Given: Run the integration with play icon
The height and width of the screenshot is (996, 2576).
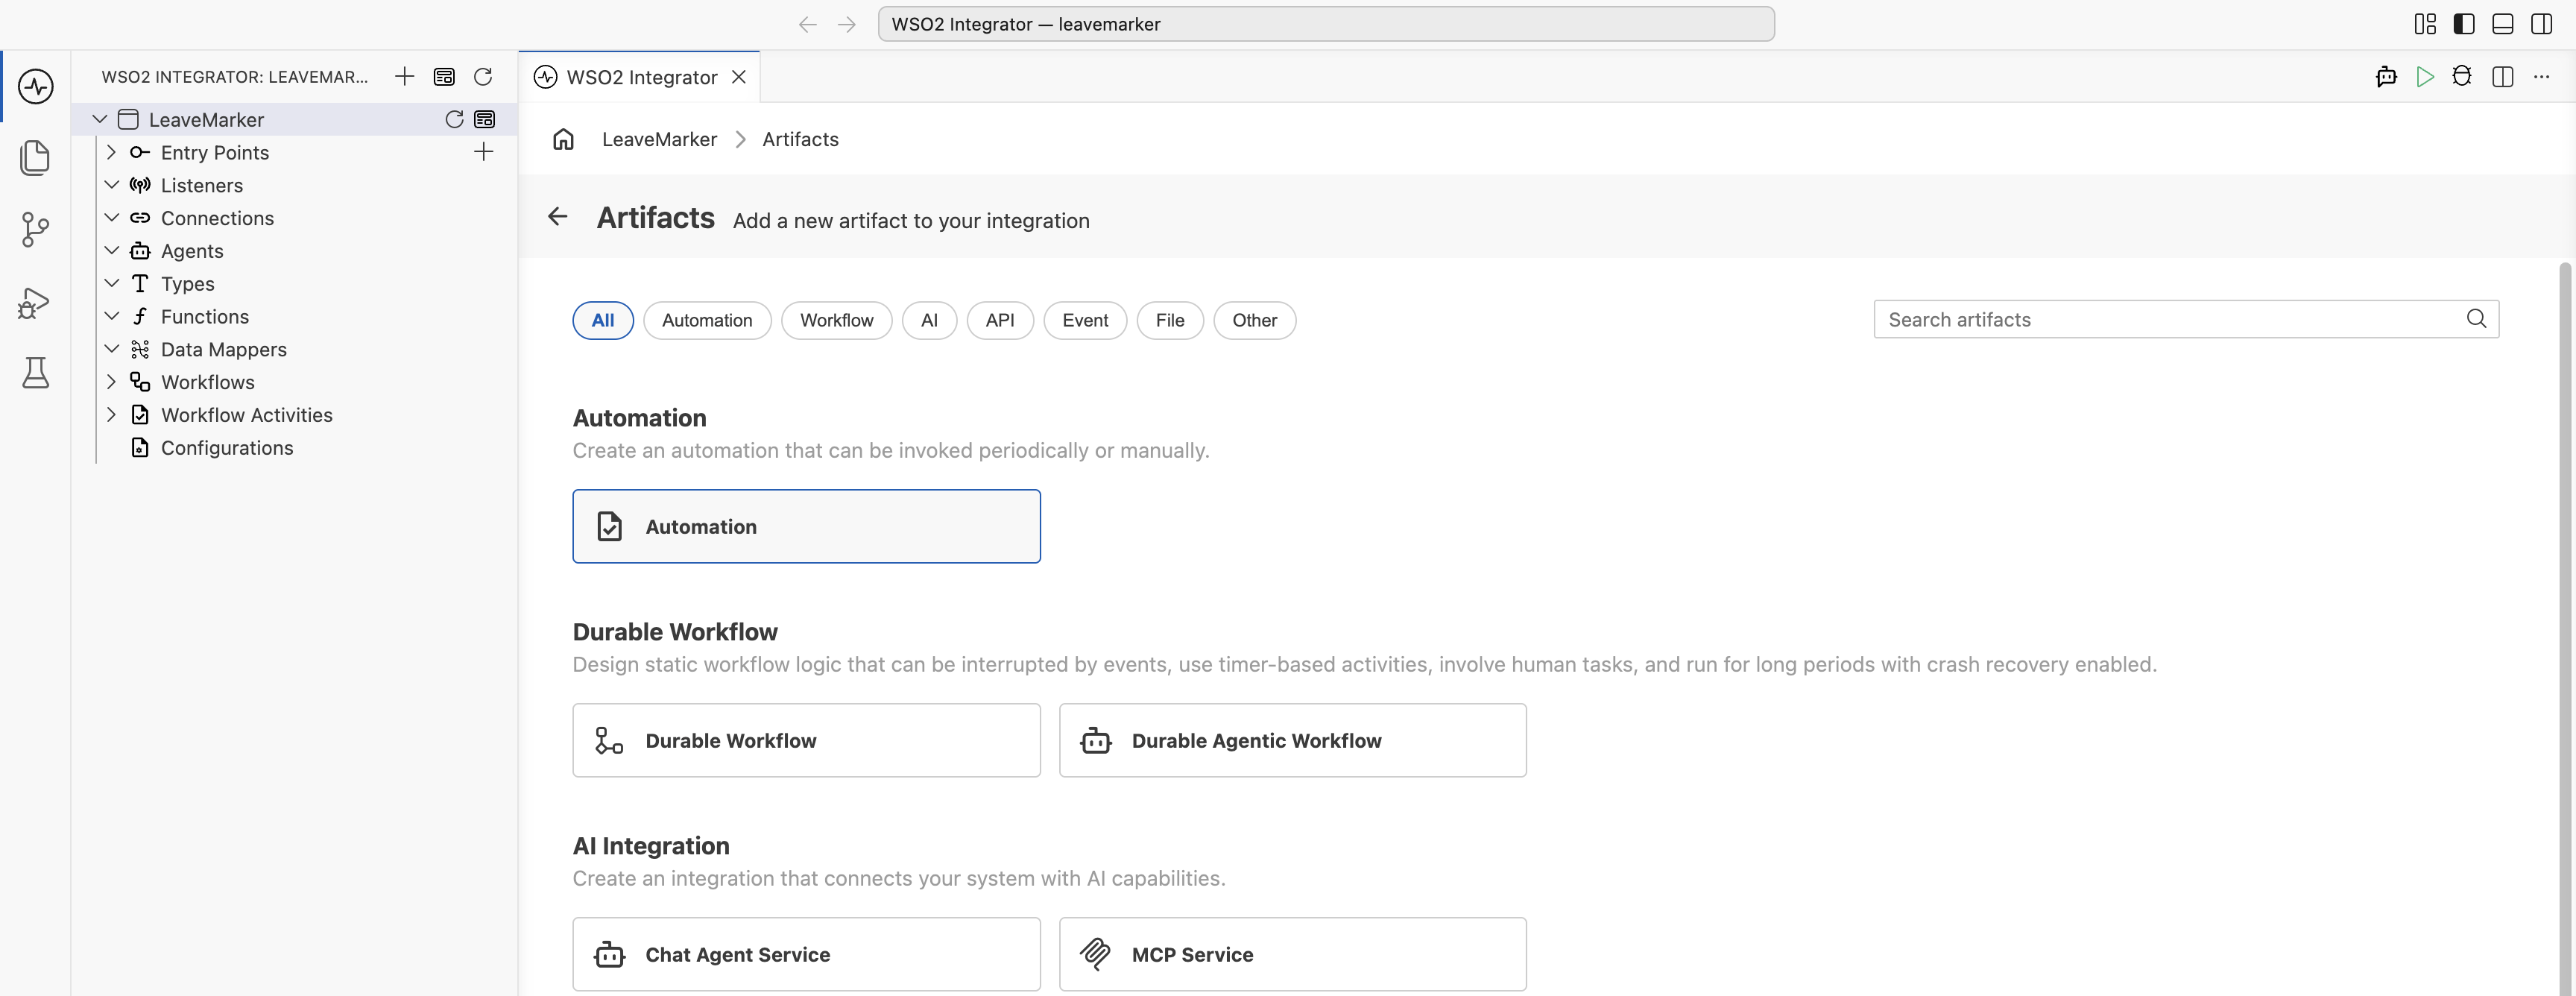Looking at the screenshot, I should tap(2425, 77).
